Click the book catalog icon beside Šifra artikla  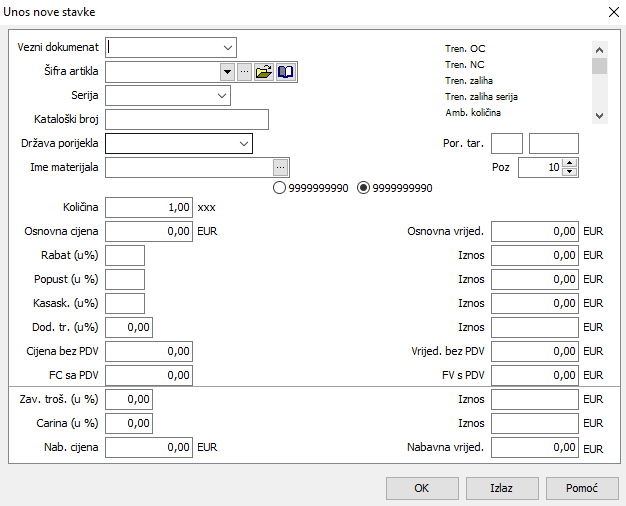[x=286, y=72]
